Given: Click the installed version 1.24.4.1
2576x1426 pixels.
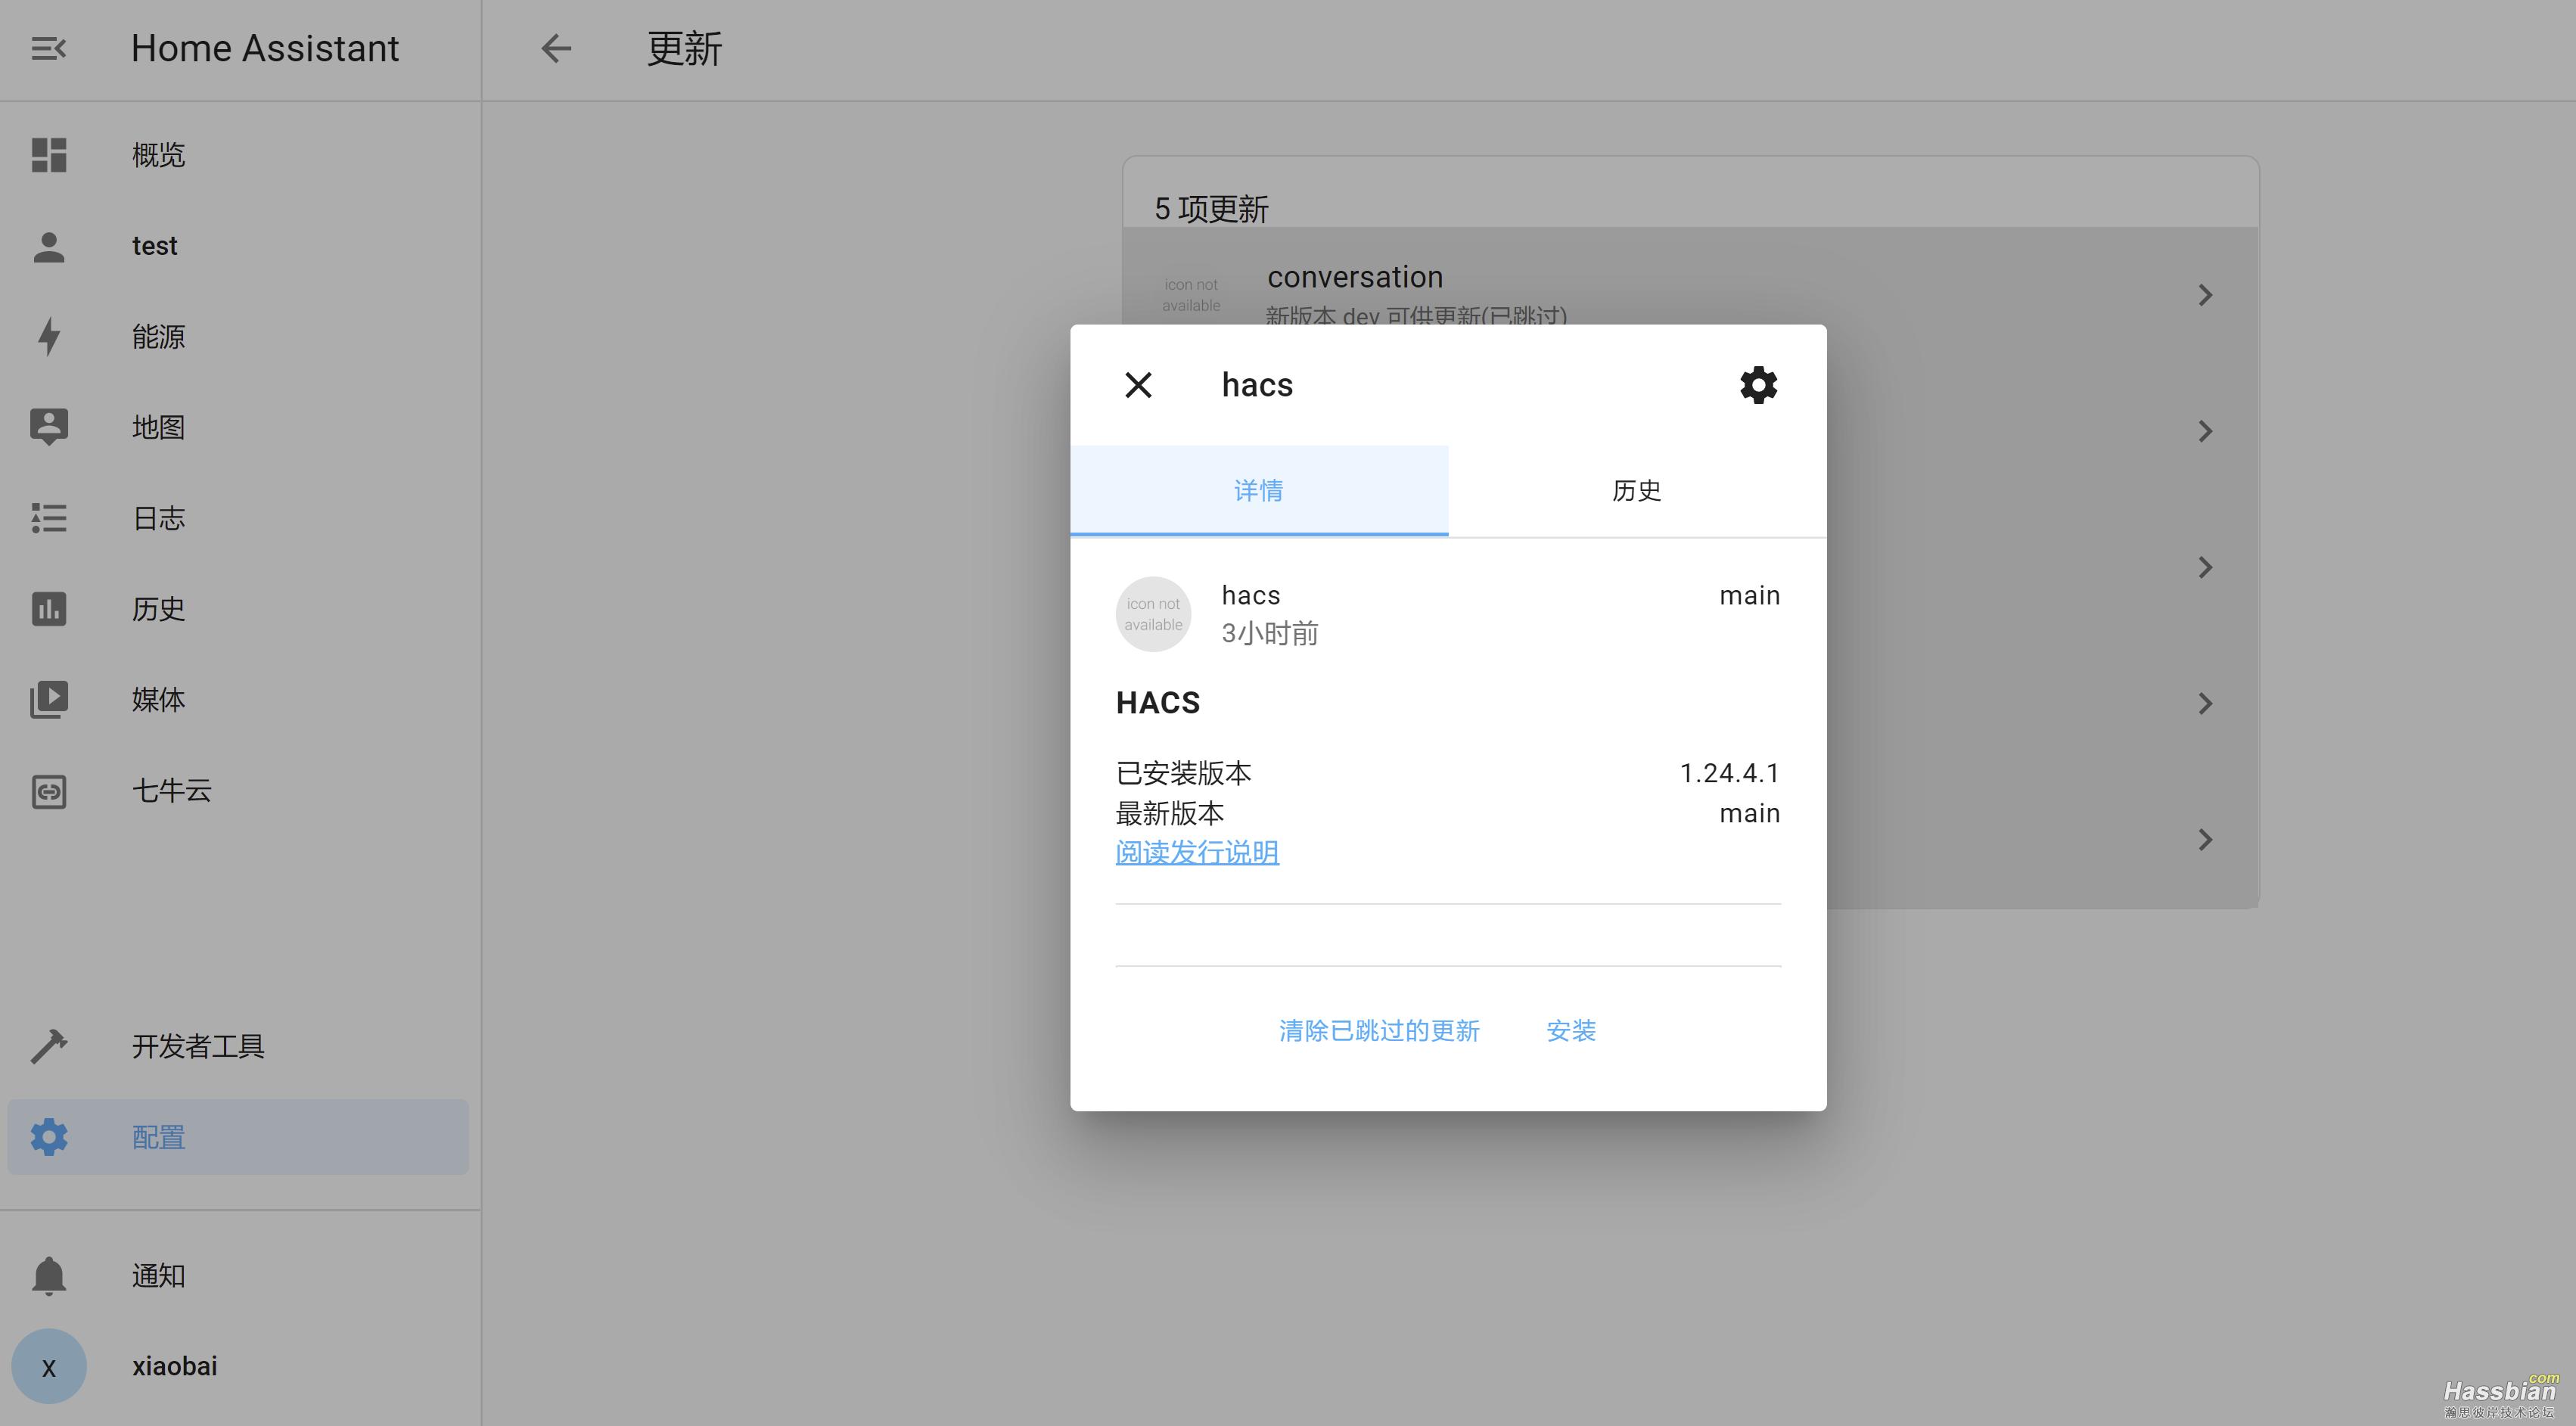Looking at the screenshot, I should click(1730, 773).
